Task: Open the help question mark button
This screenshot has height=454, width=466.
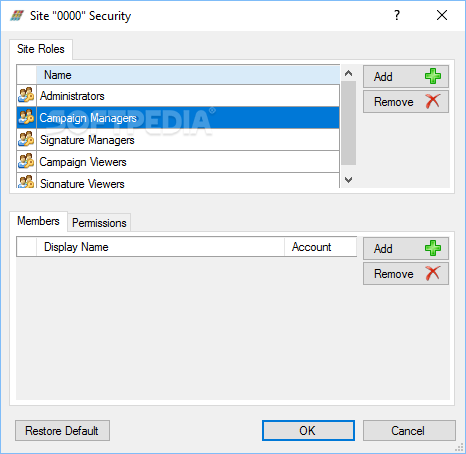Action: click(397, 15)
